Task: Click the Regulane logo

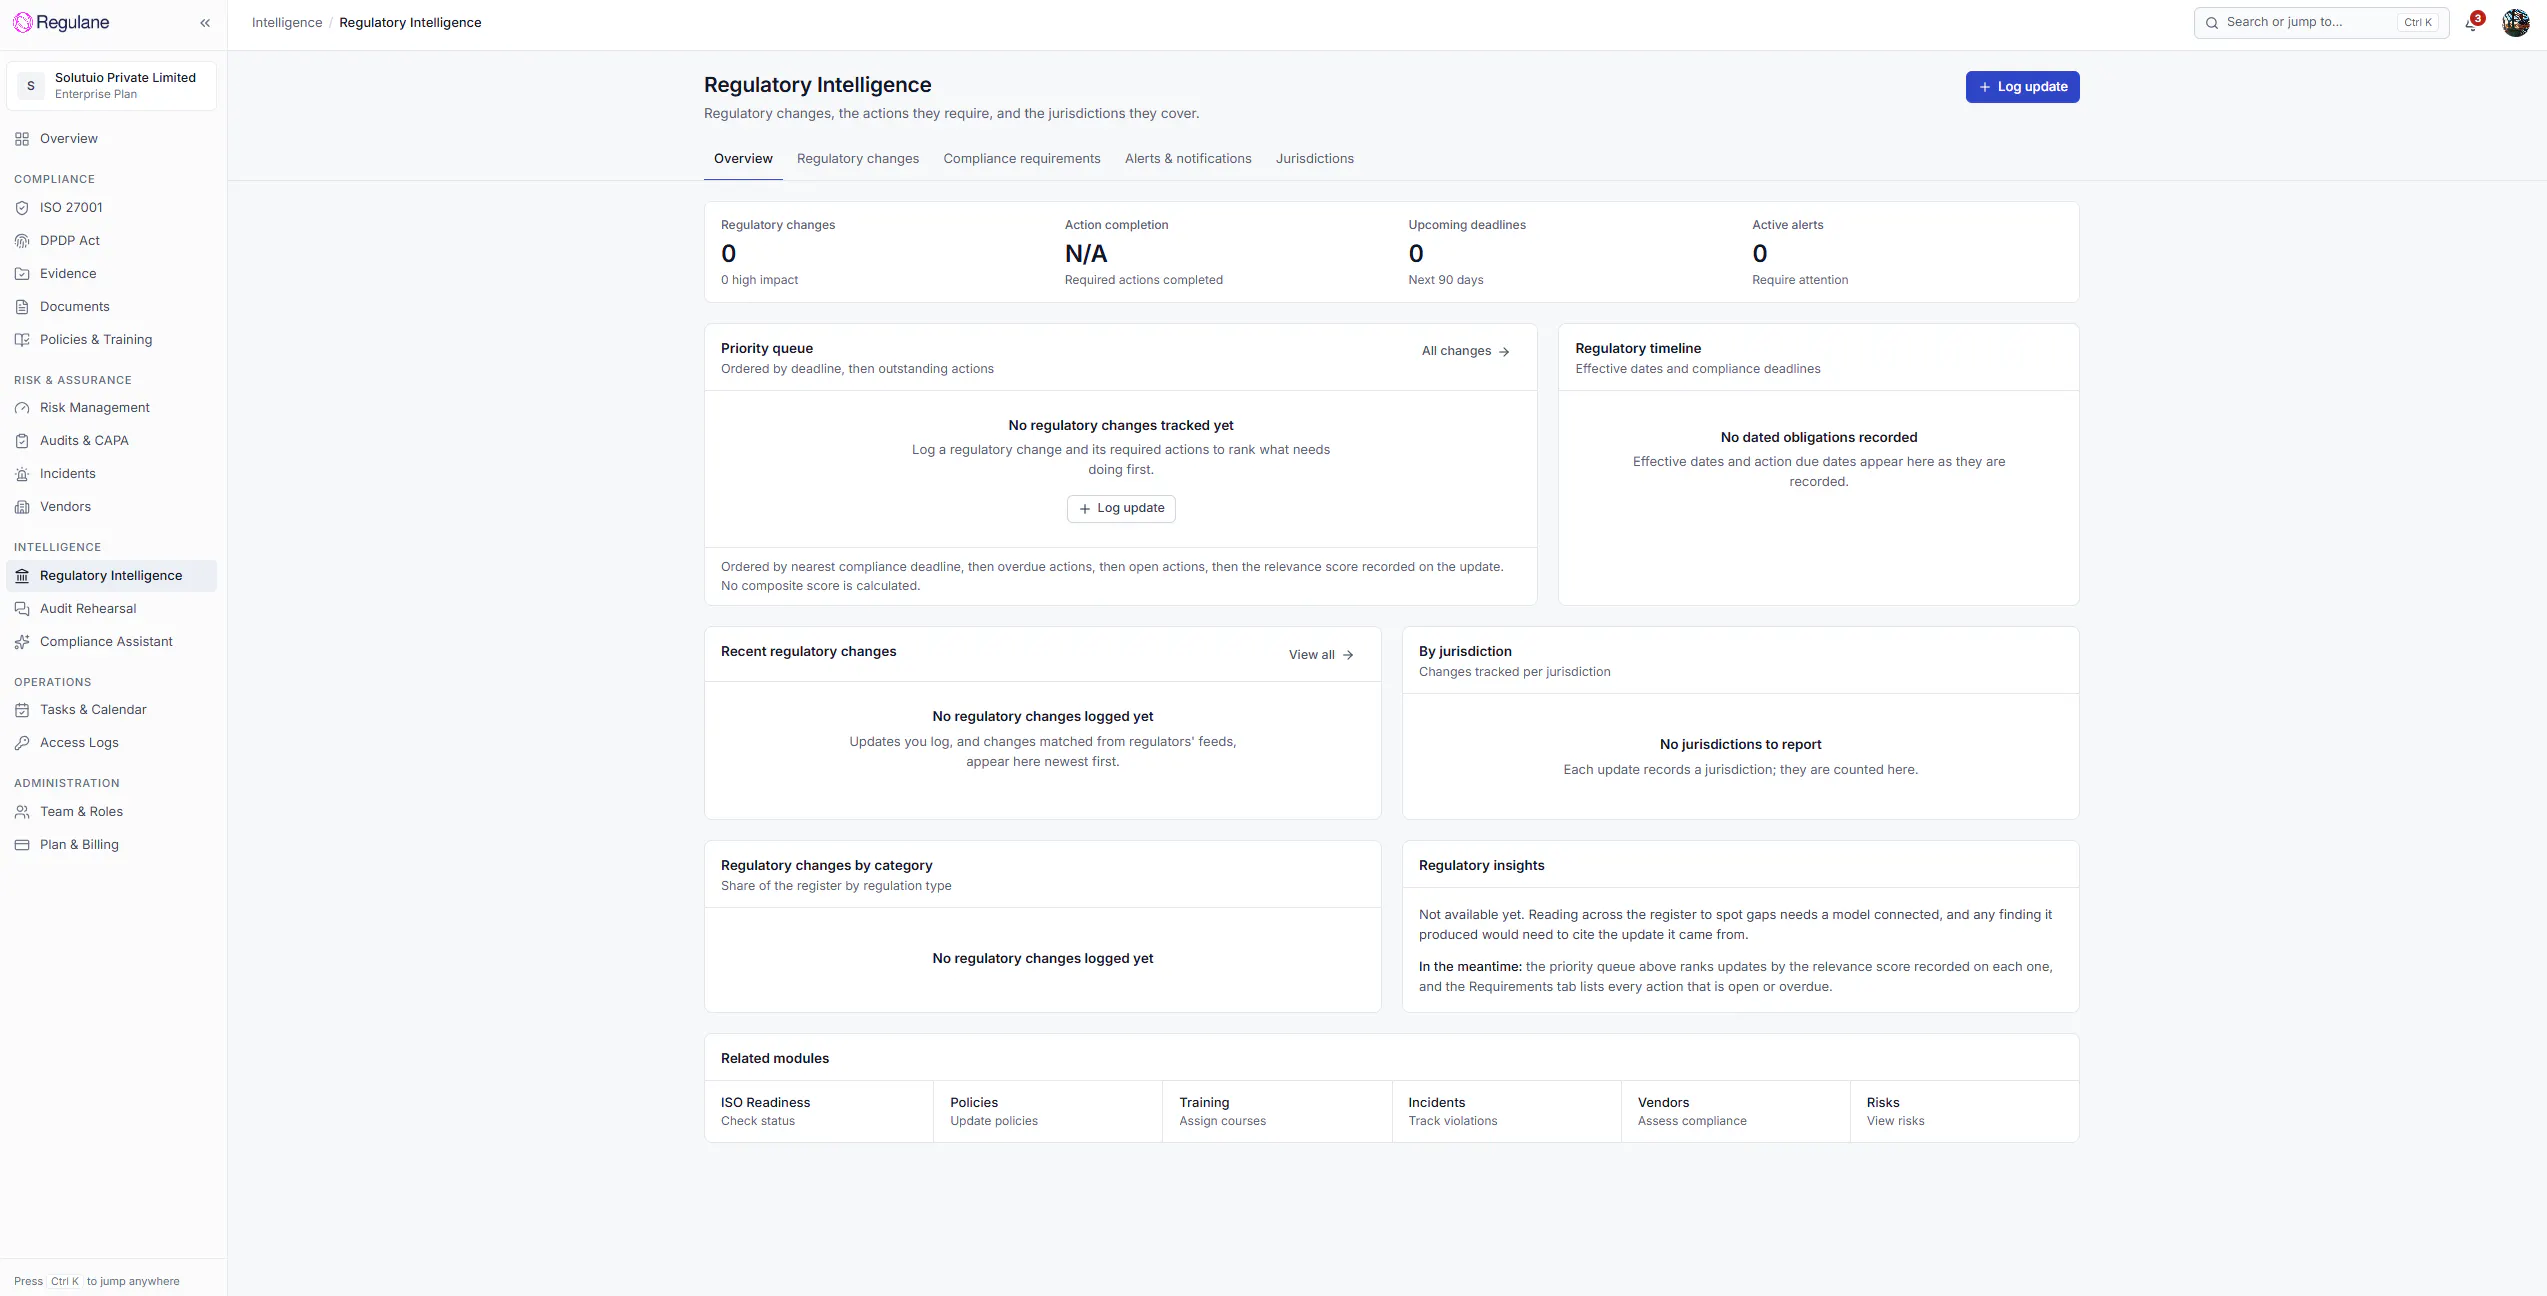Action: (61, 22)
